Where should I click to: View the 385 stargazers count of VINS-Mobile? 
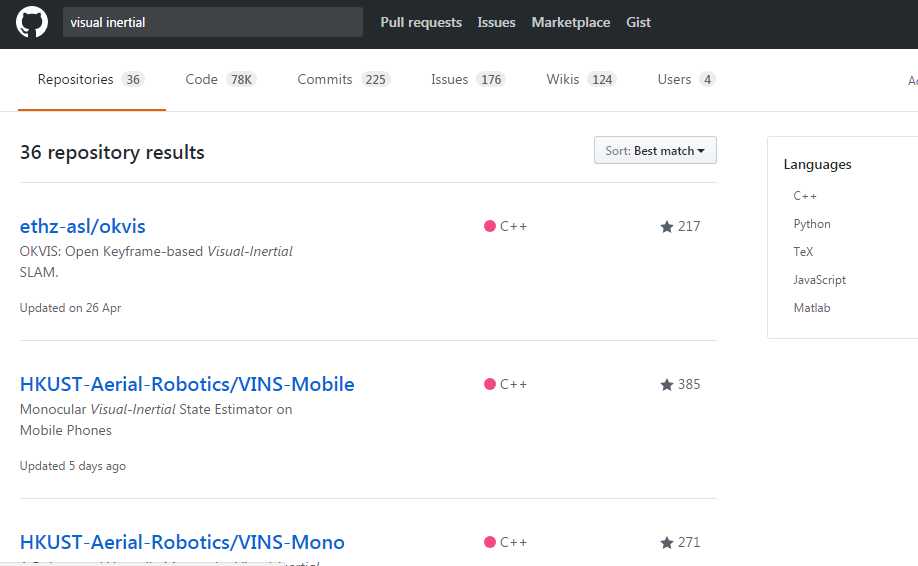(x=688, y=385)
